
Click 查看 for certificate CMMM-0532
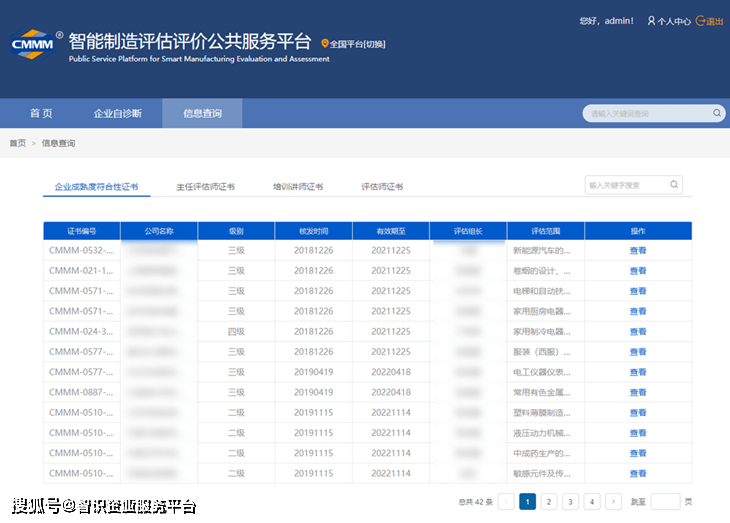[638, 251]
